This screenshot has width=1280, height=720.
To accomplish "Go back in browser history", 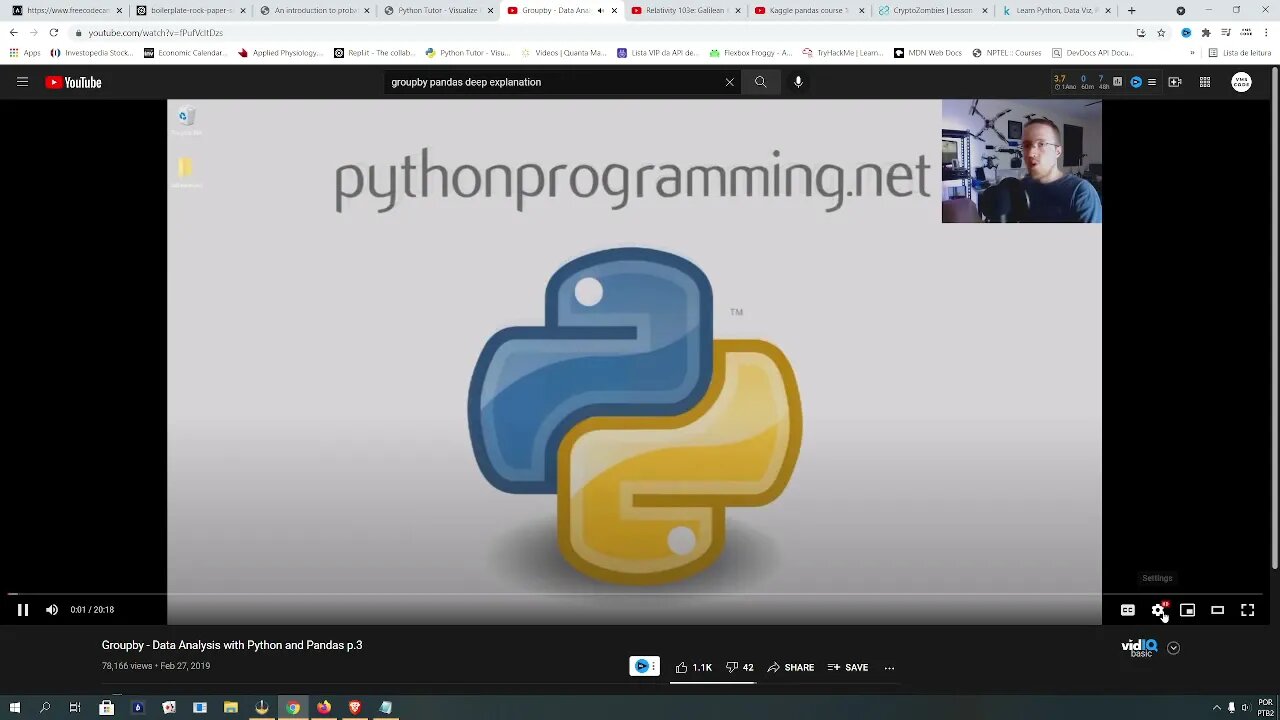I will click(x=14, y=32).
